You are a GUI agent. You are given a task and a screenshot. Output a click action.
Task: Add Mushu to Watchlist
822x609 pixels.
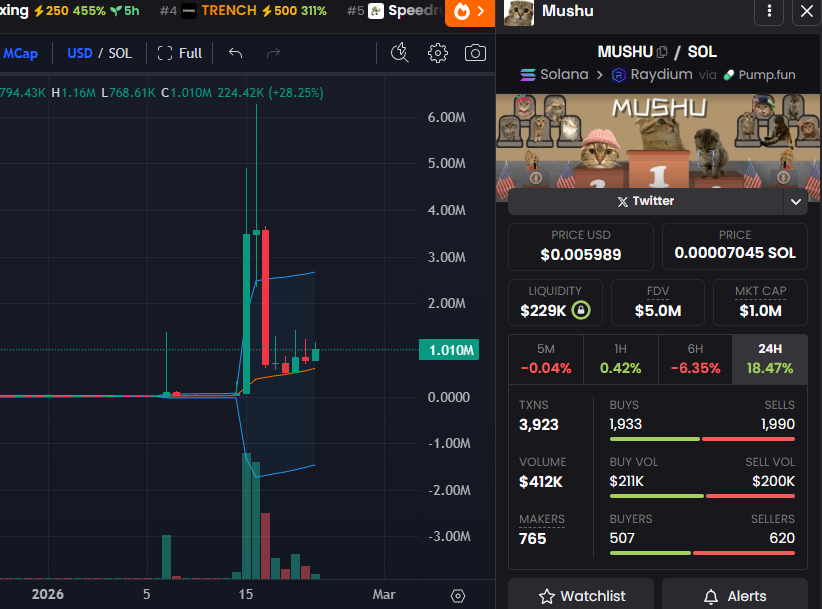(x=581, y=595)
